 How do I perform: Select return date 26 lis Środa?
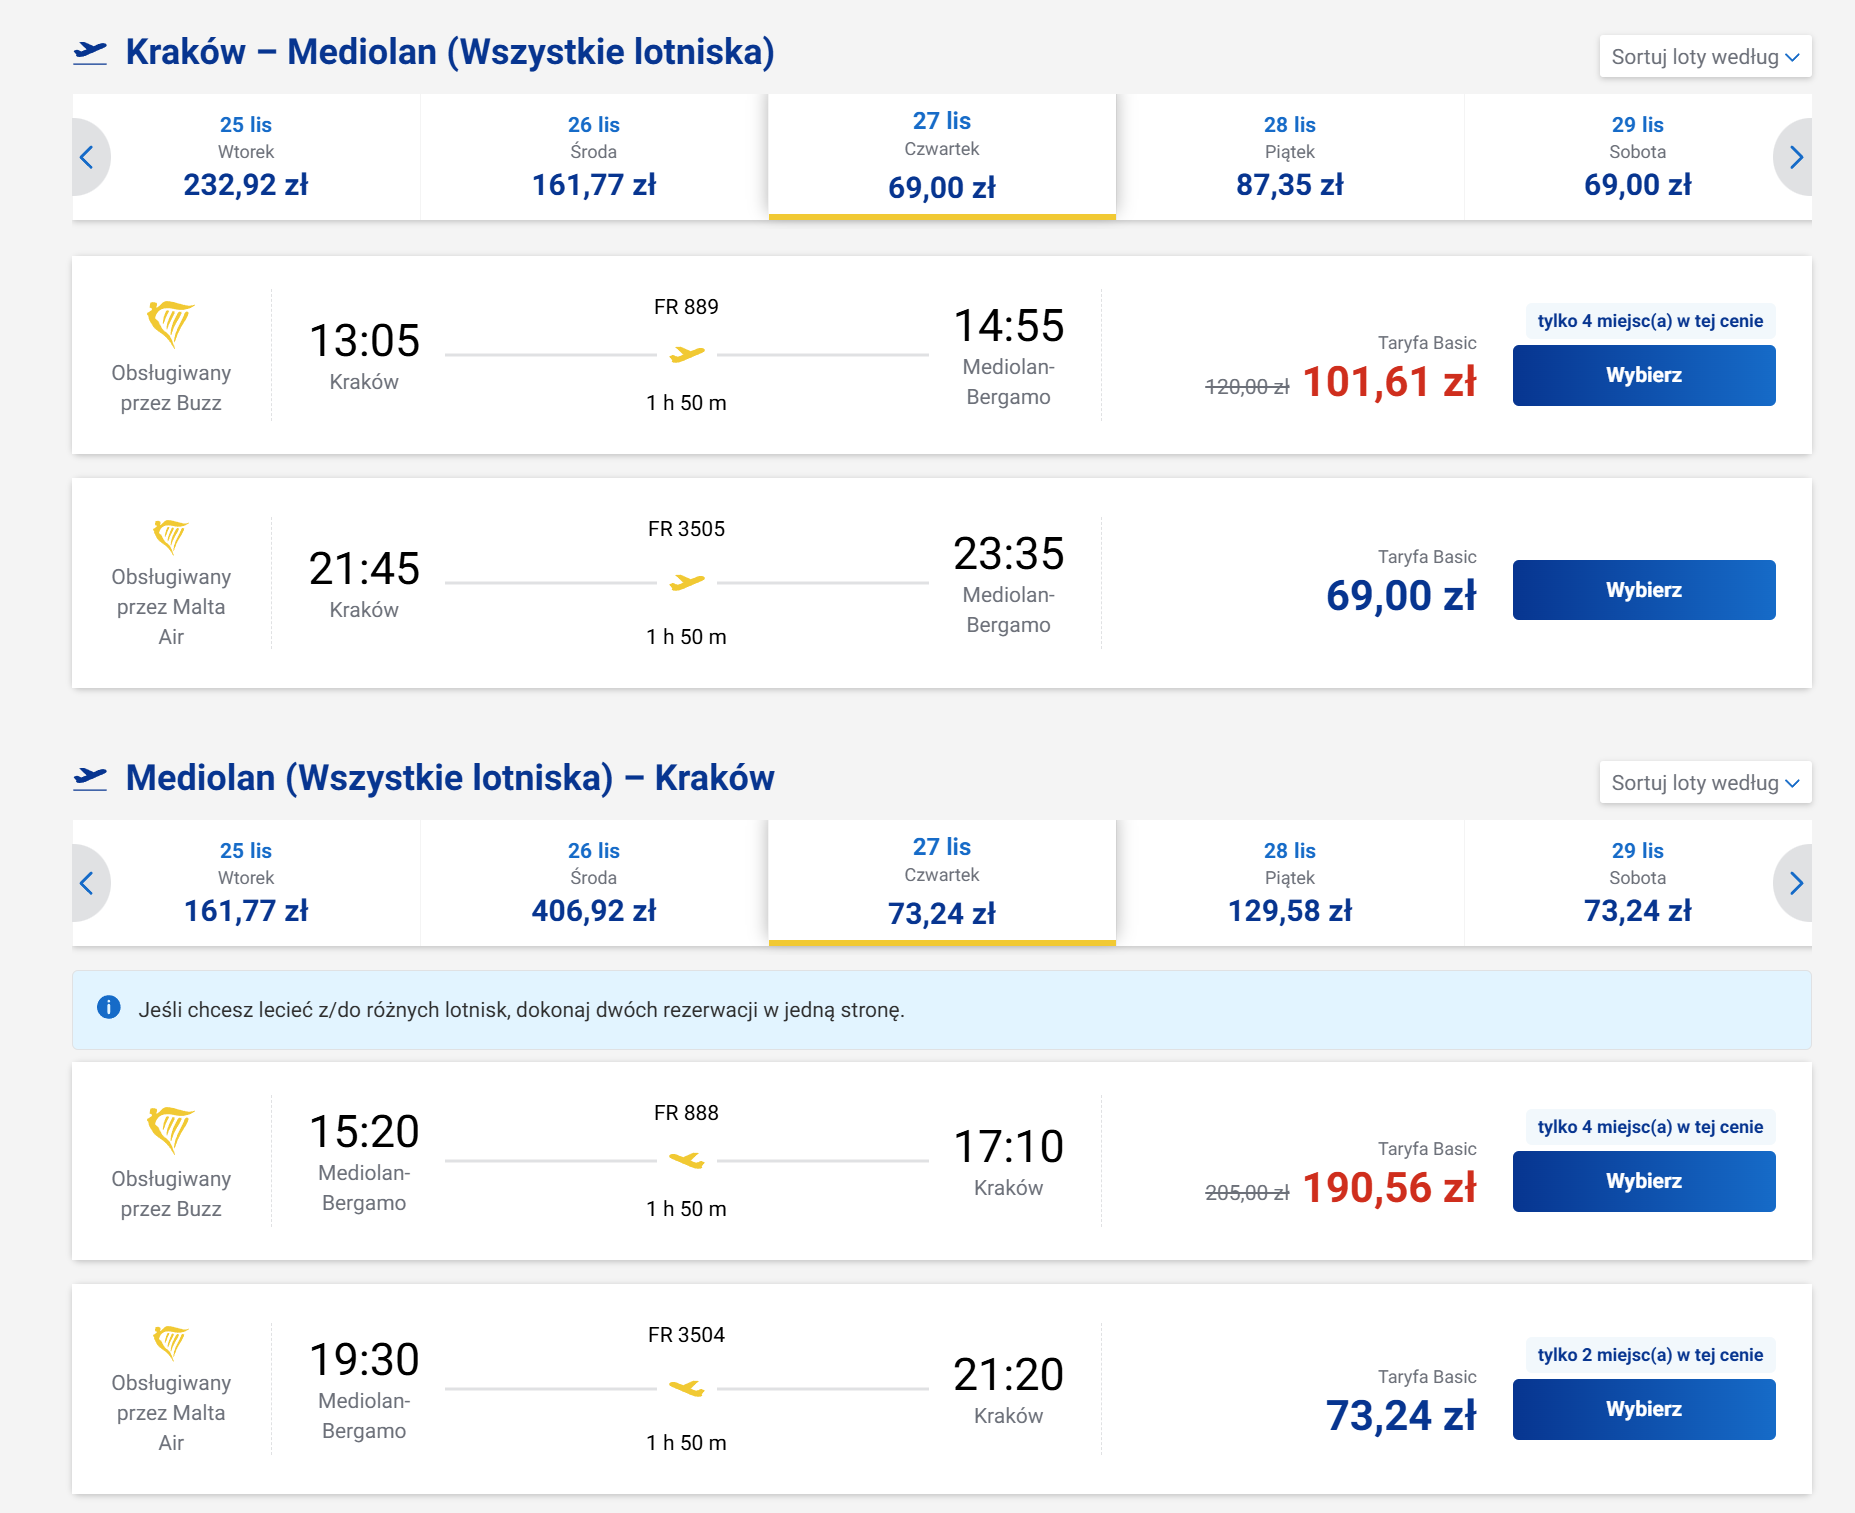(594, 883)
